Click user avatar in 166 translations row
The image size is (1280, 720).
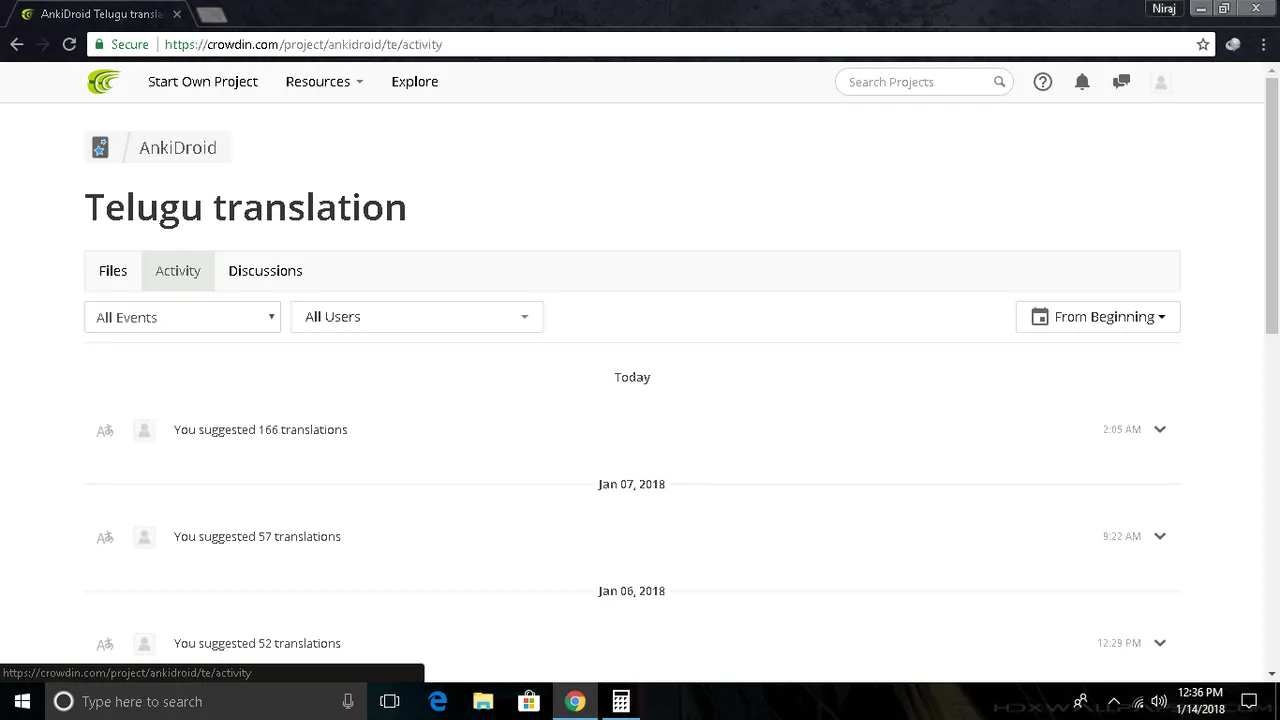(144, 430)
